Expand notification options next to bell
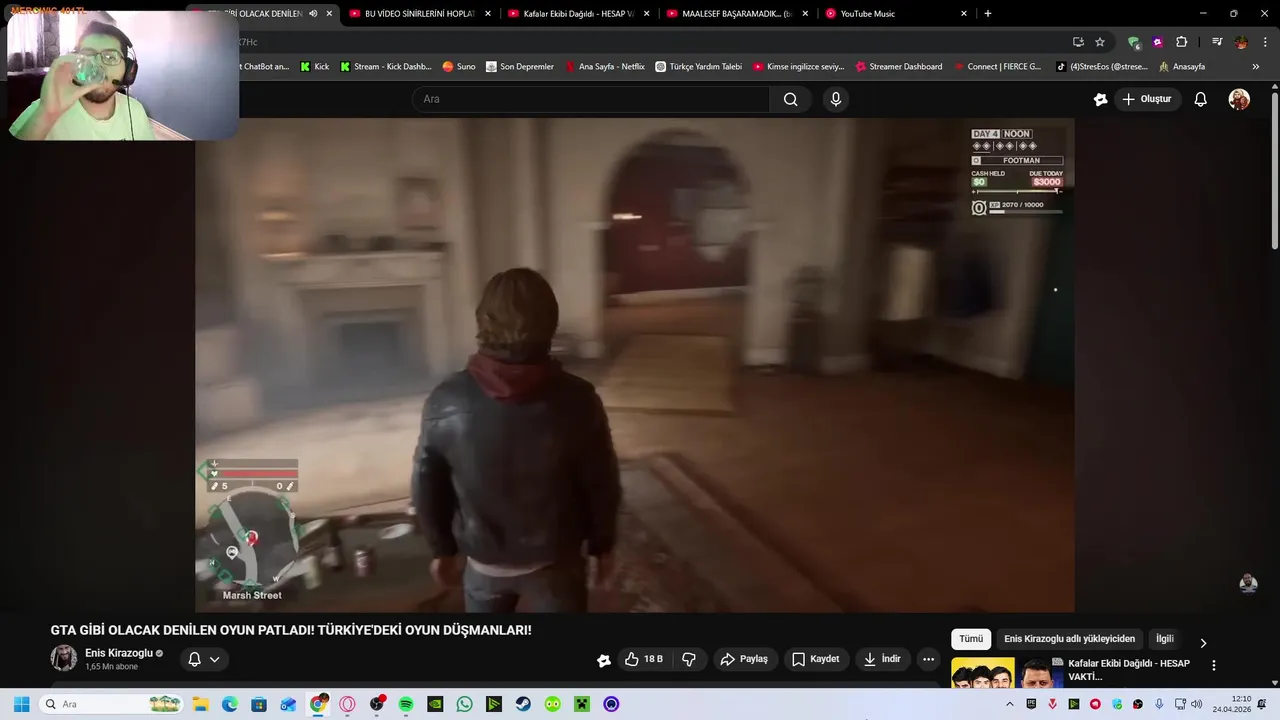The image size is (1280, 720). pyautogui.click(x=214, y=659)
